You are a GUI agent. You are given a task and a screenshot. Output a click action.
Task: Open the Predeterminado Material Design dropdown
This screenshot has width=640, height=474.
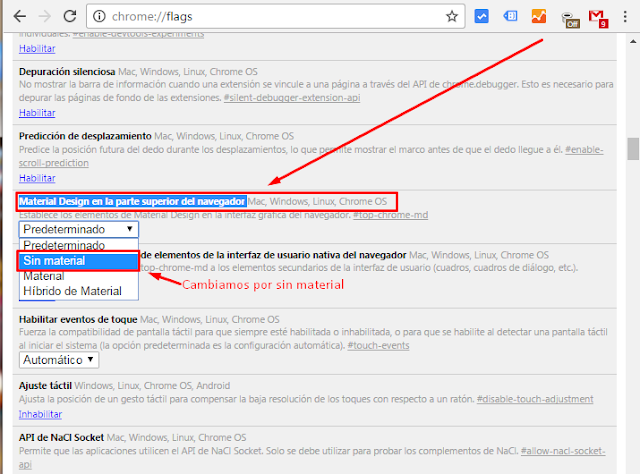78,229
